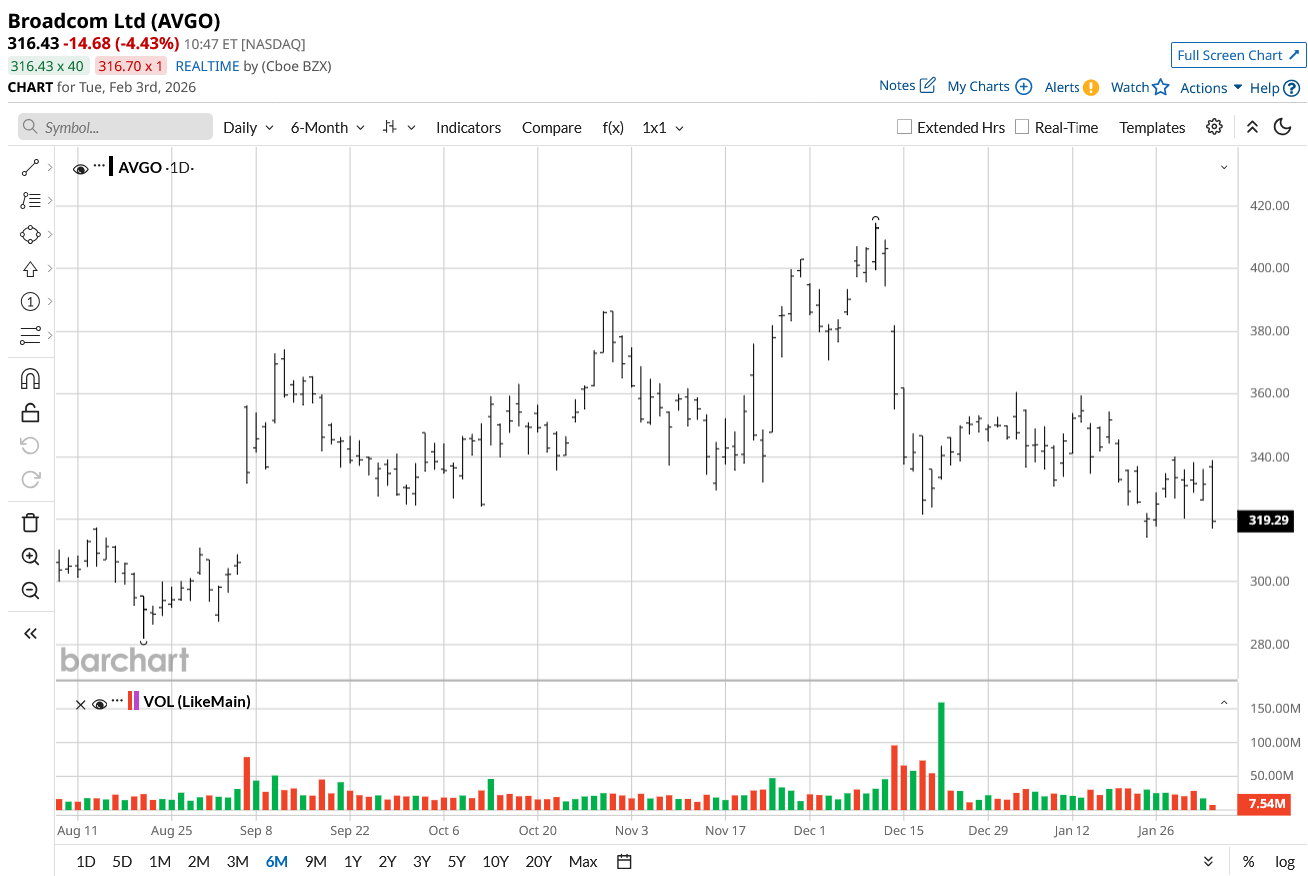Click the padlock lock drawings icon
Viewport: 1308px width, 876px height.
coord(30,412)
